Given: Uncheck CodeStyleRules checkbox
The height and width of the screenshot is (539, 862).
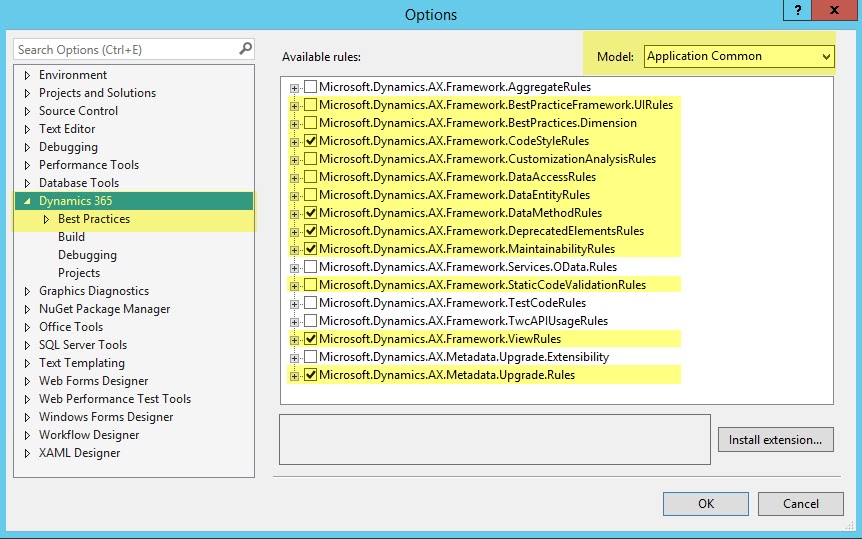Looking at the screenshot, I should [x=311, y=141].
